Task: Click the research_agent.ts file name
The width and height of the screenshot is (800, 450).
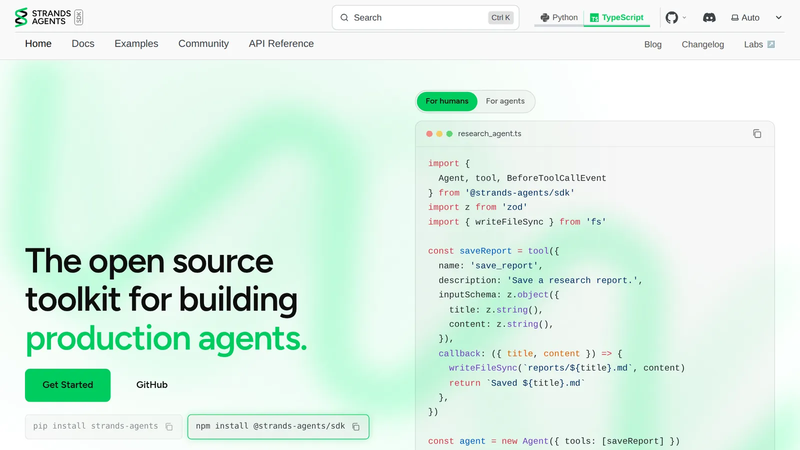Action: (x=489, y=134)
